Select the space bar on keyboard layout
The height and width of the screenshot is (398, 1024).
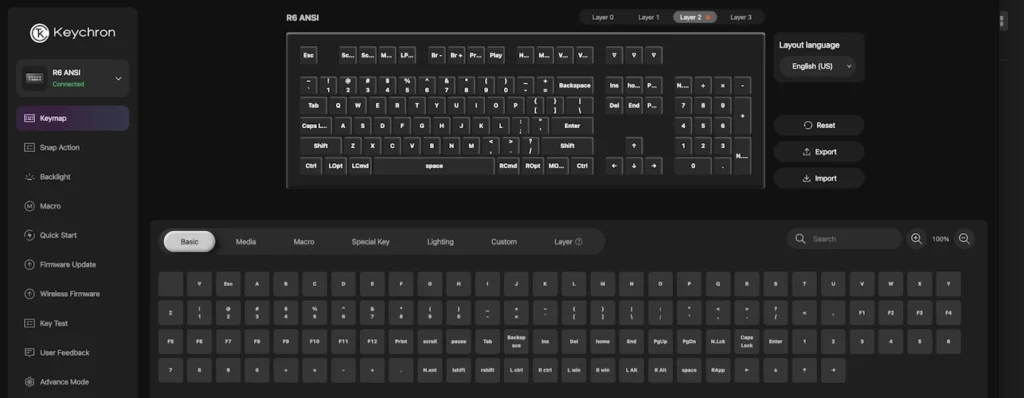(434, 166)
